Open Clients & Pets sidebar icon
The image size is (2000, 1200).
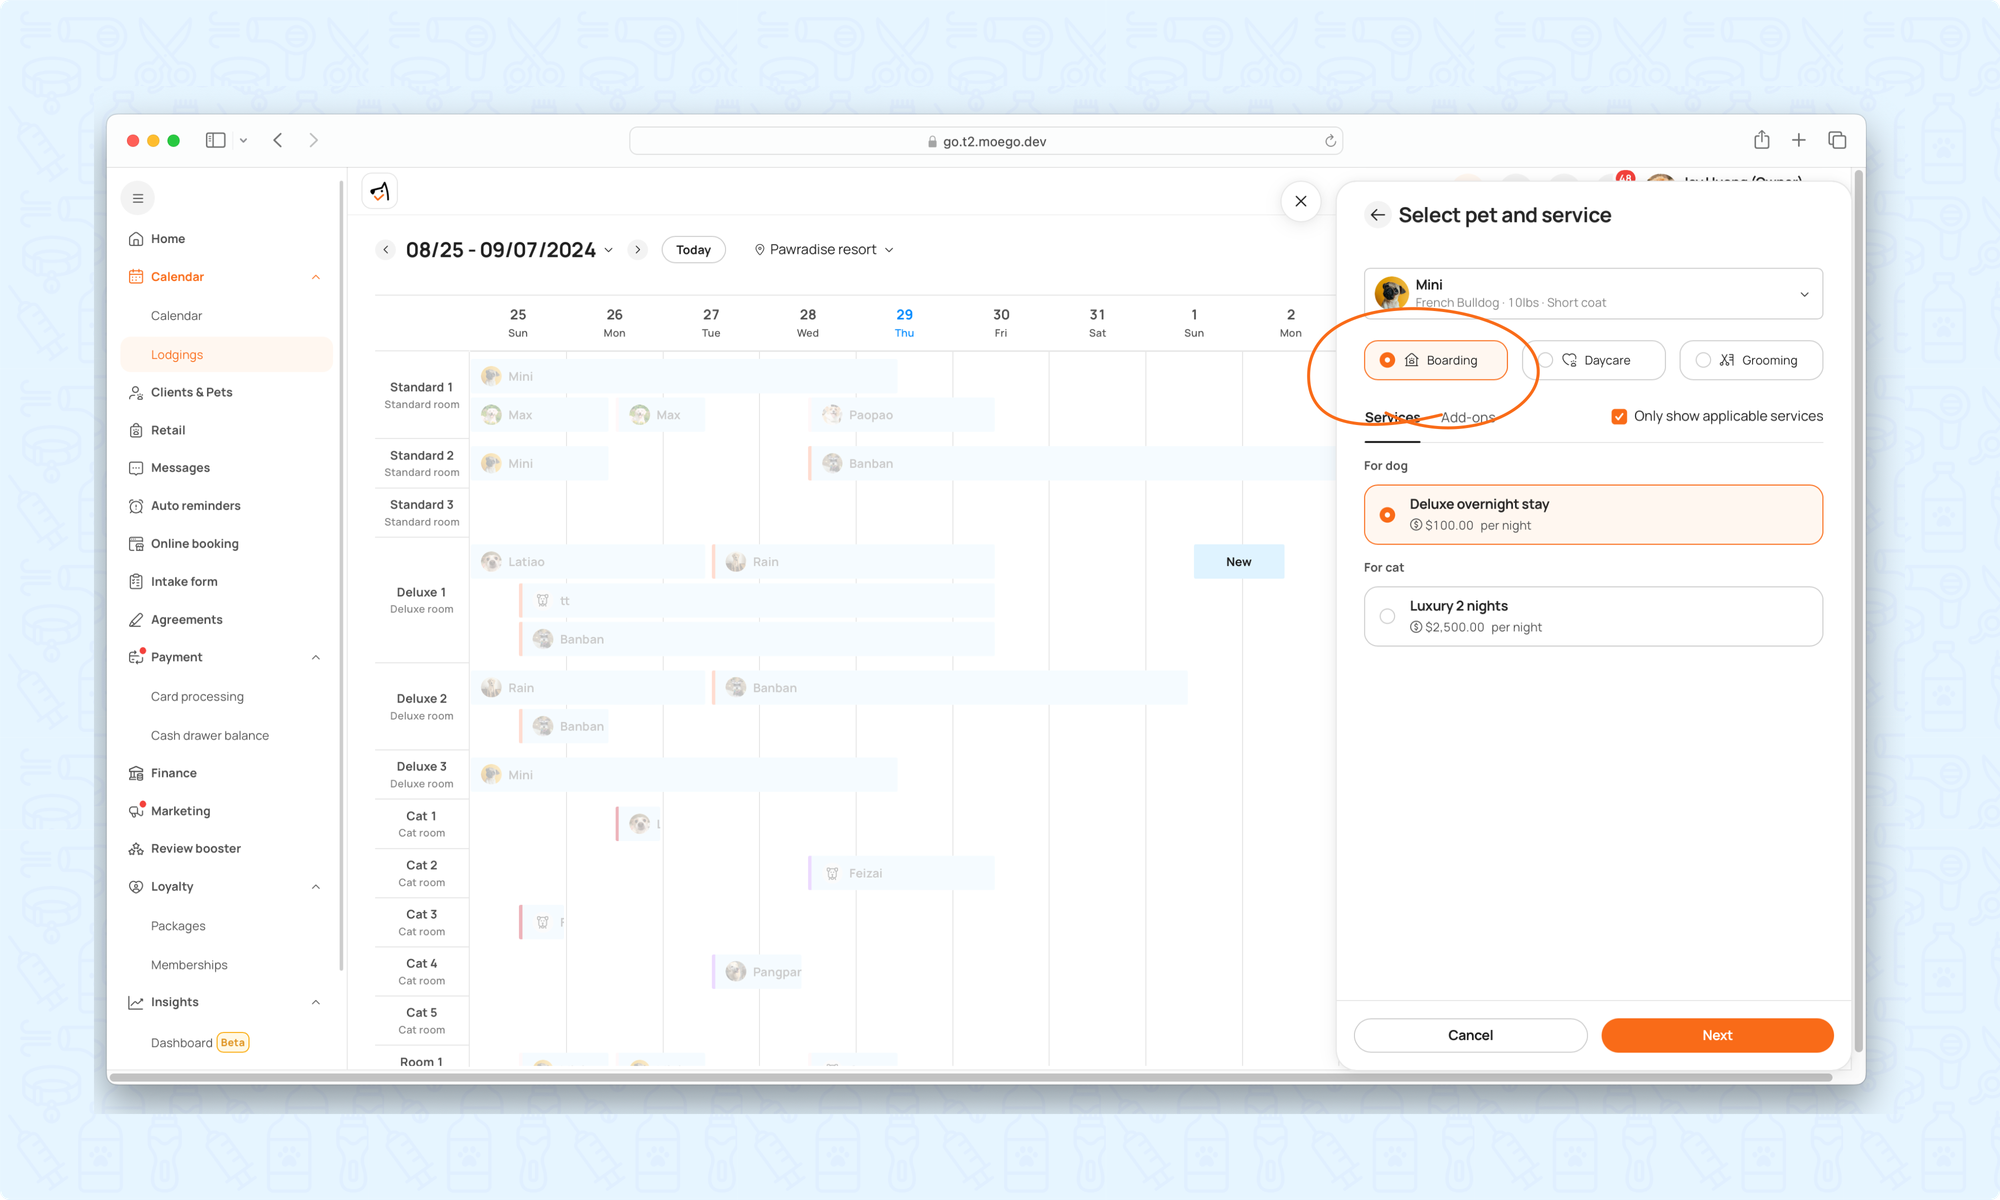(x=136, y=393)
